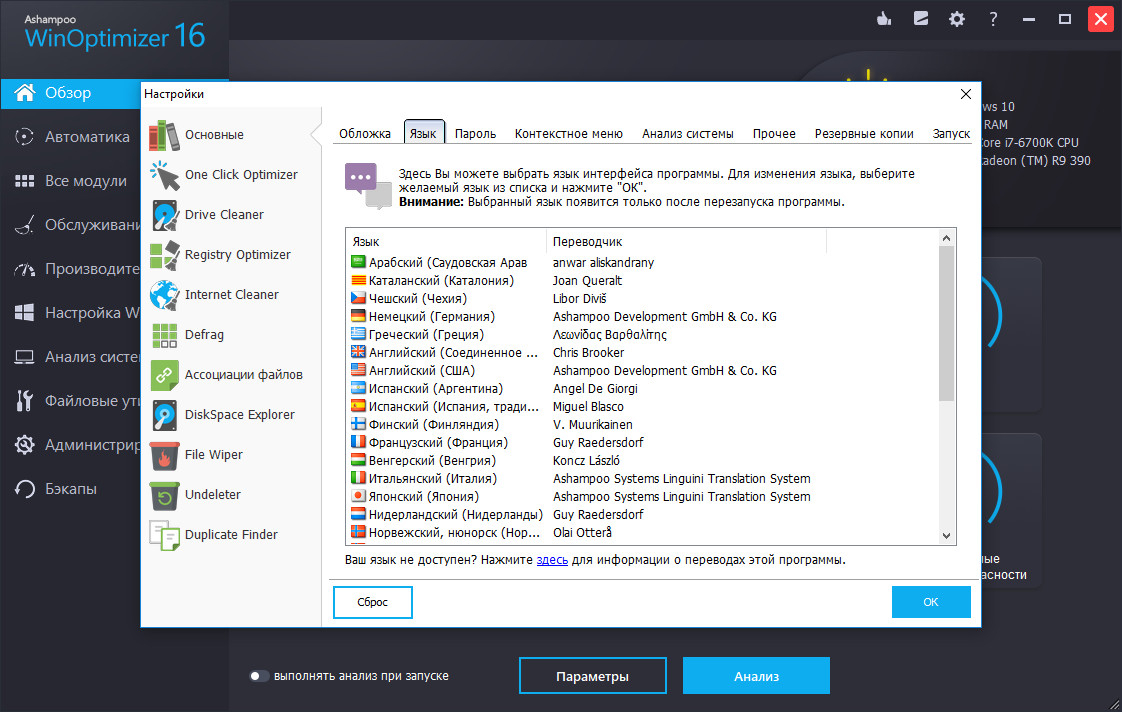Switch to the Прочее tab

pyautogui.click(x=774, y=134)
